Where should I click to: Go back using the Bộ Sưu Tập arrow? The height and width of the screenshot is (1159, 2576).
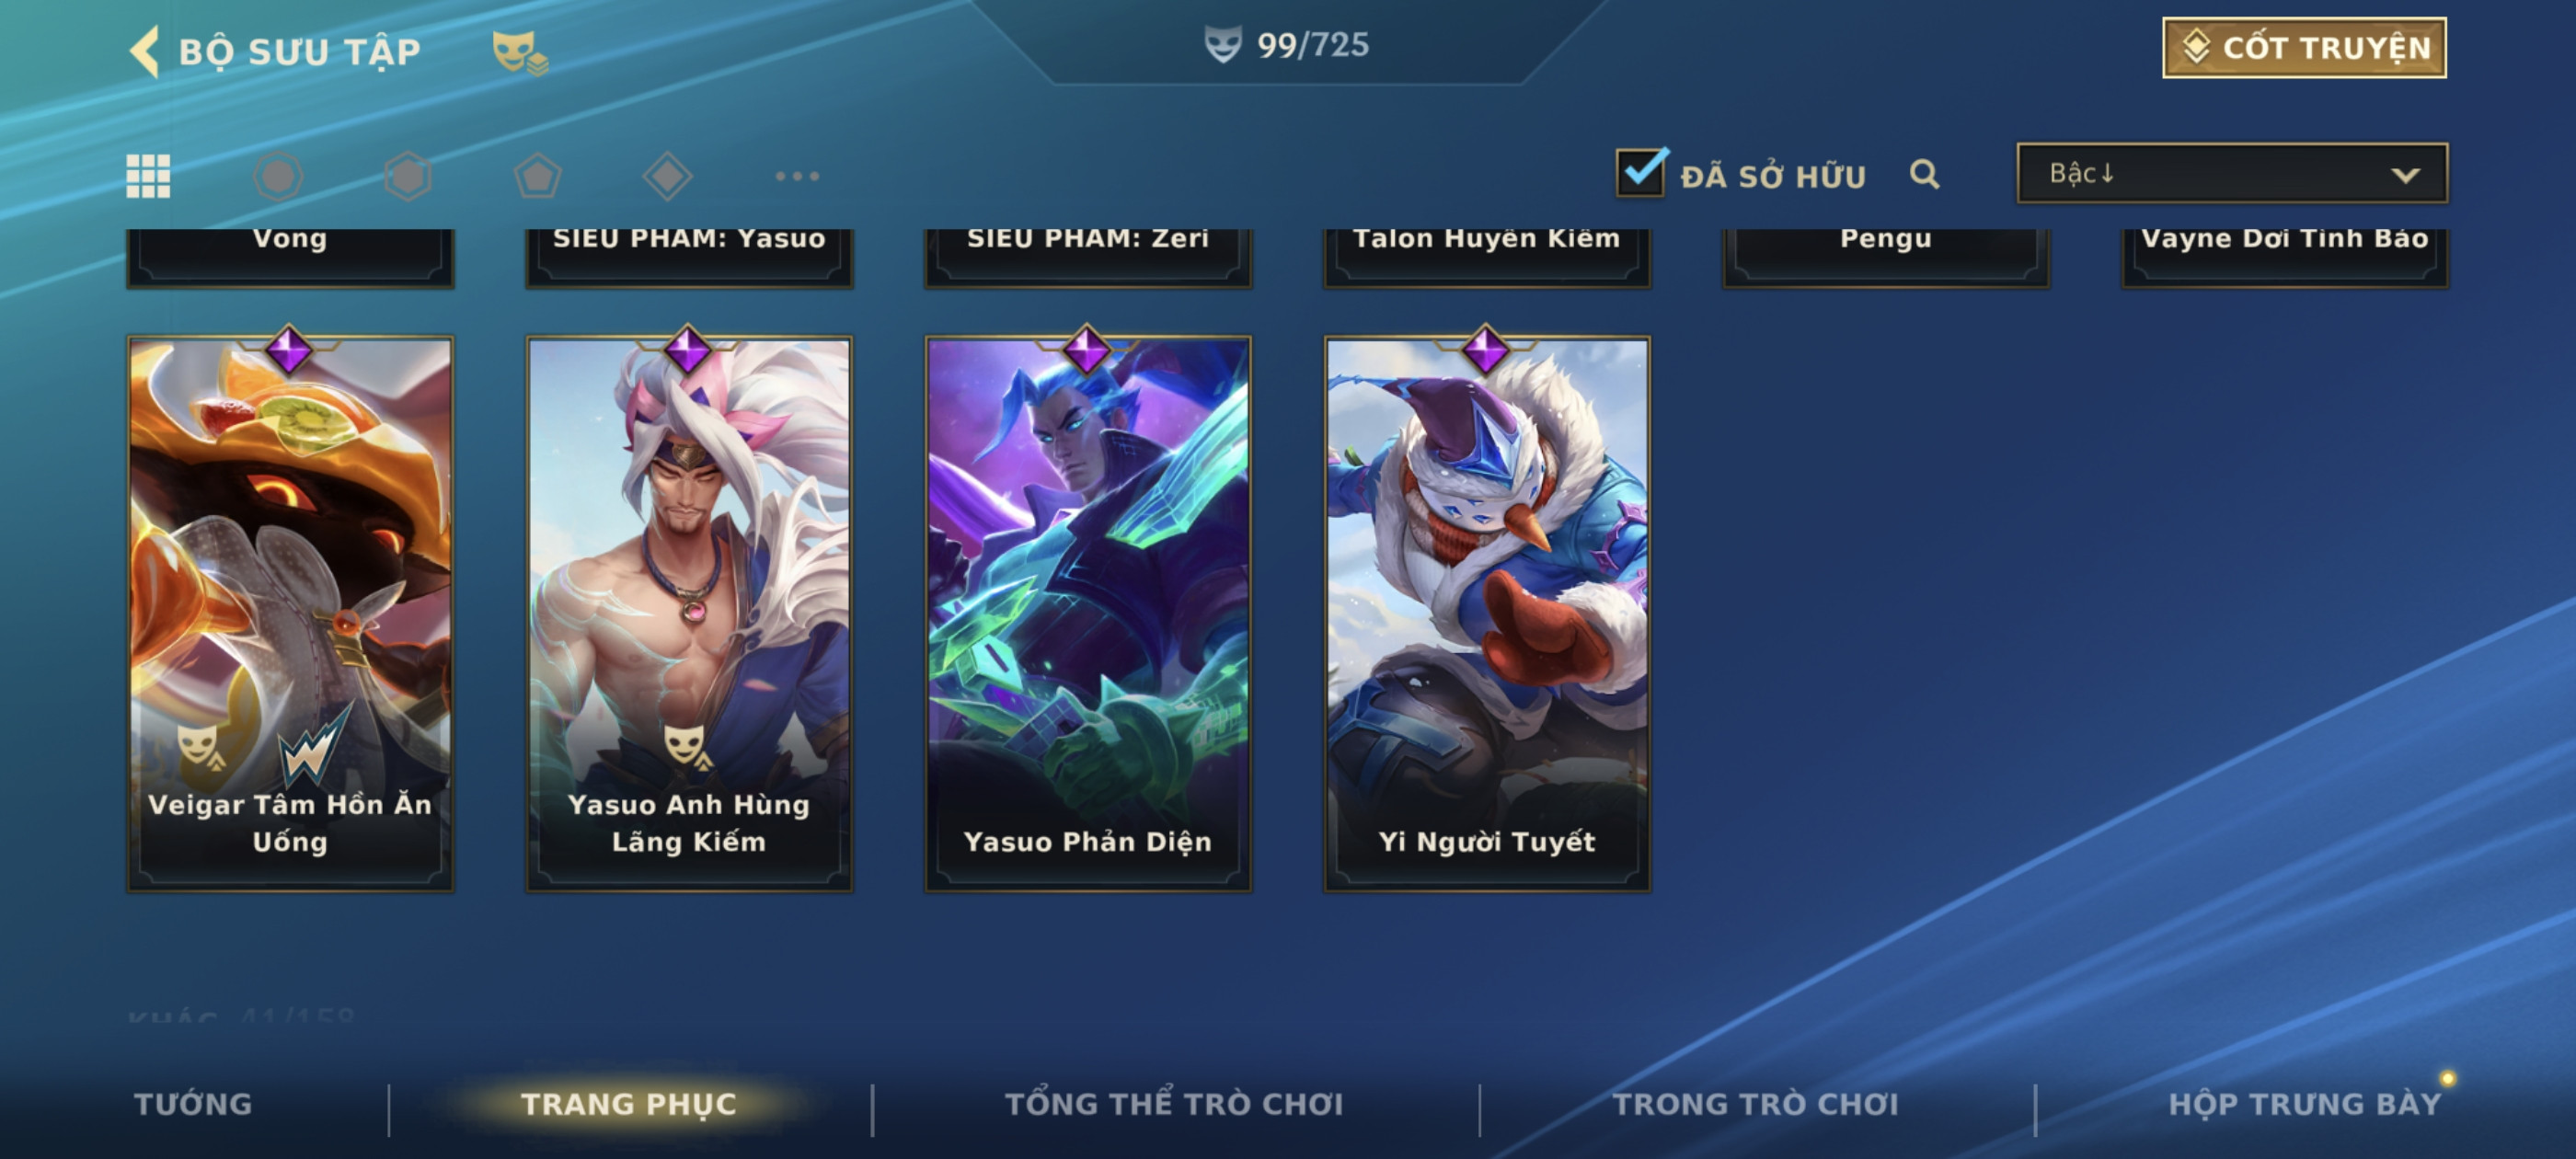point(145,51)
